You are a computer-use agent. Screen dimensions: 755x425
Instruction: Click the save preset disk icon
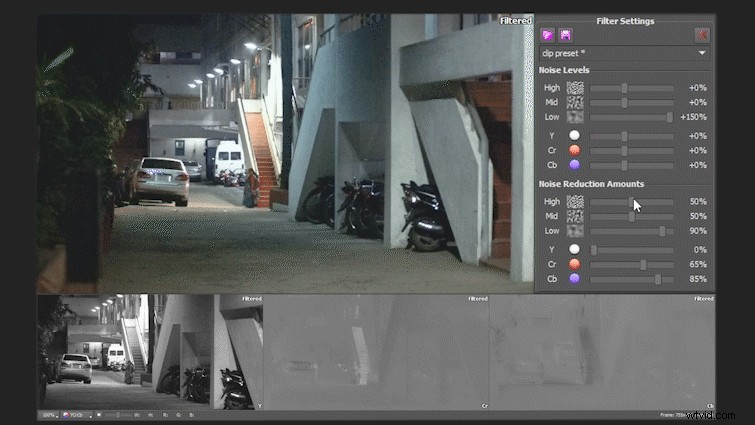tap(565, 35)
